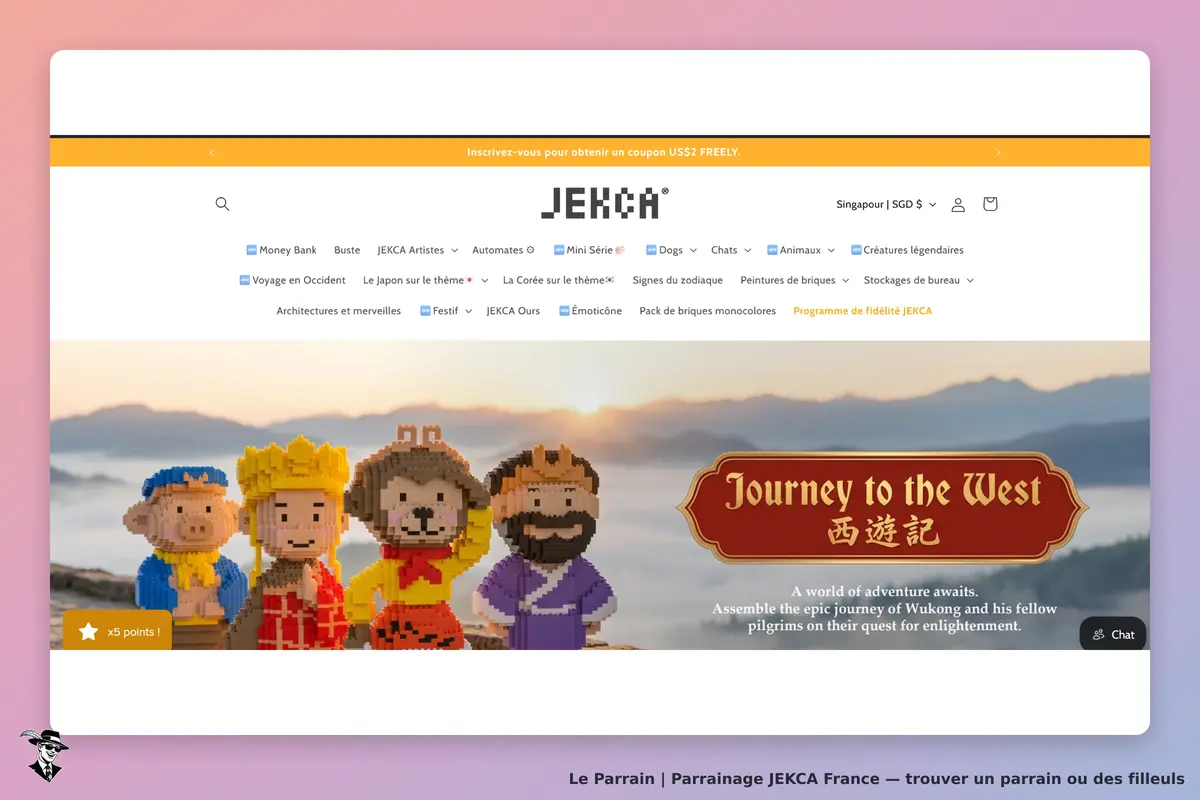Viewport: 1200px width, 800px height.
Task: Open the search magnifier icon
Action: tap(222, 204)
